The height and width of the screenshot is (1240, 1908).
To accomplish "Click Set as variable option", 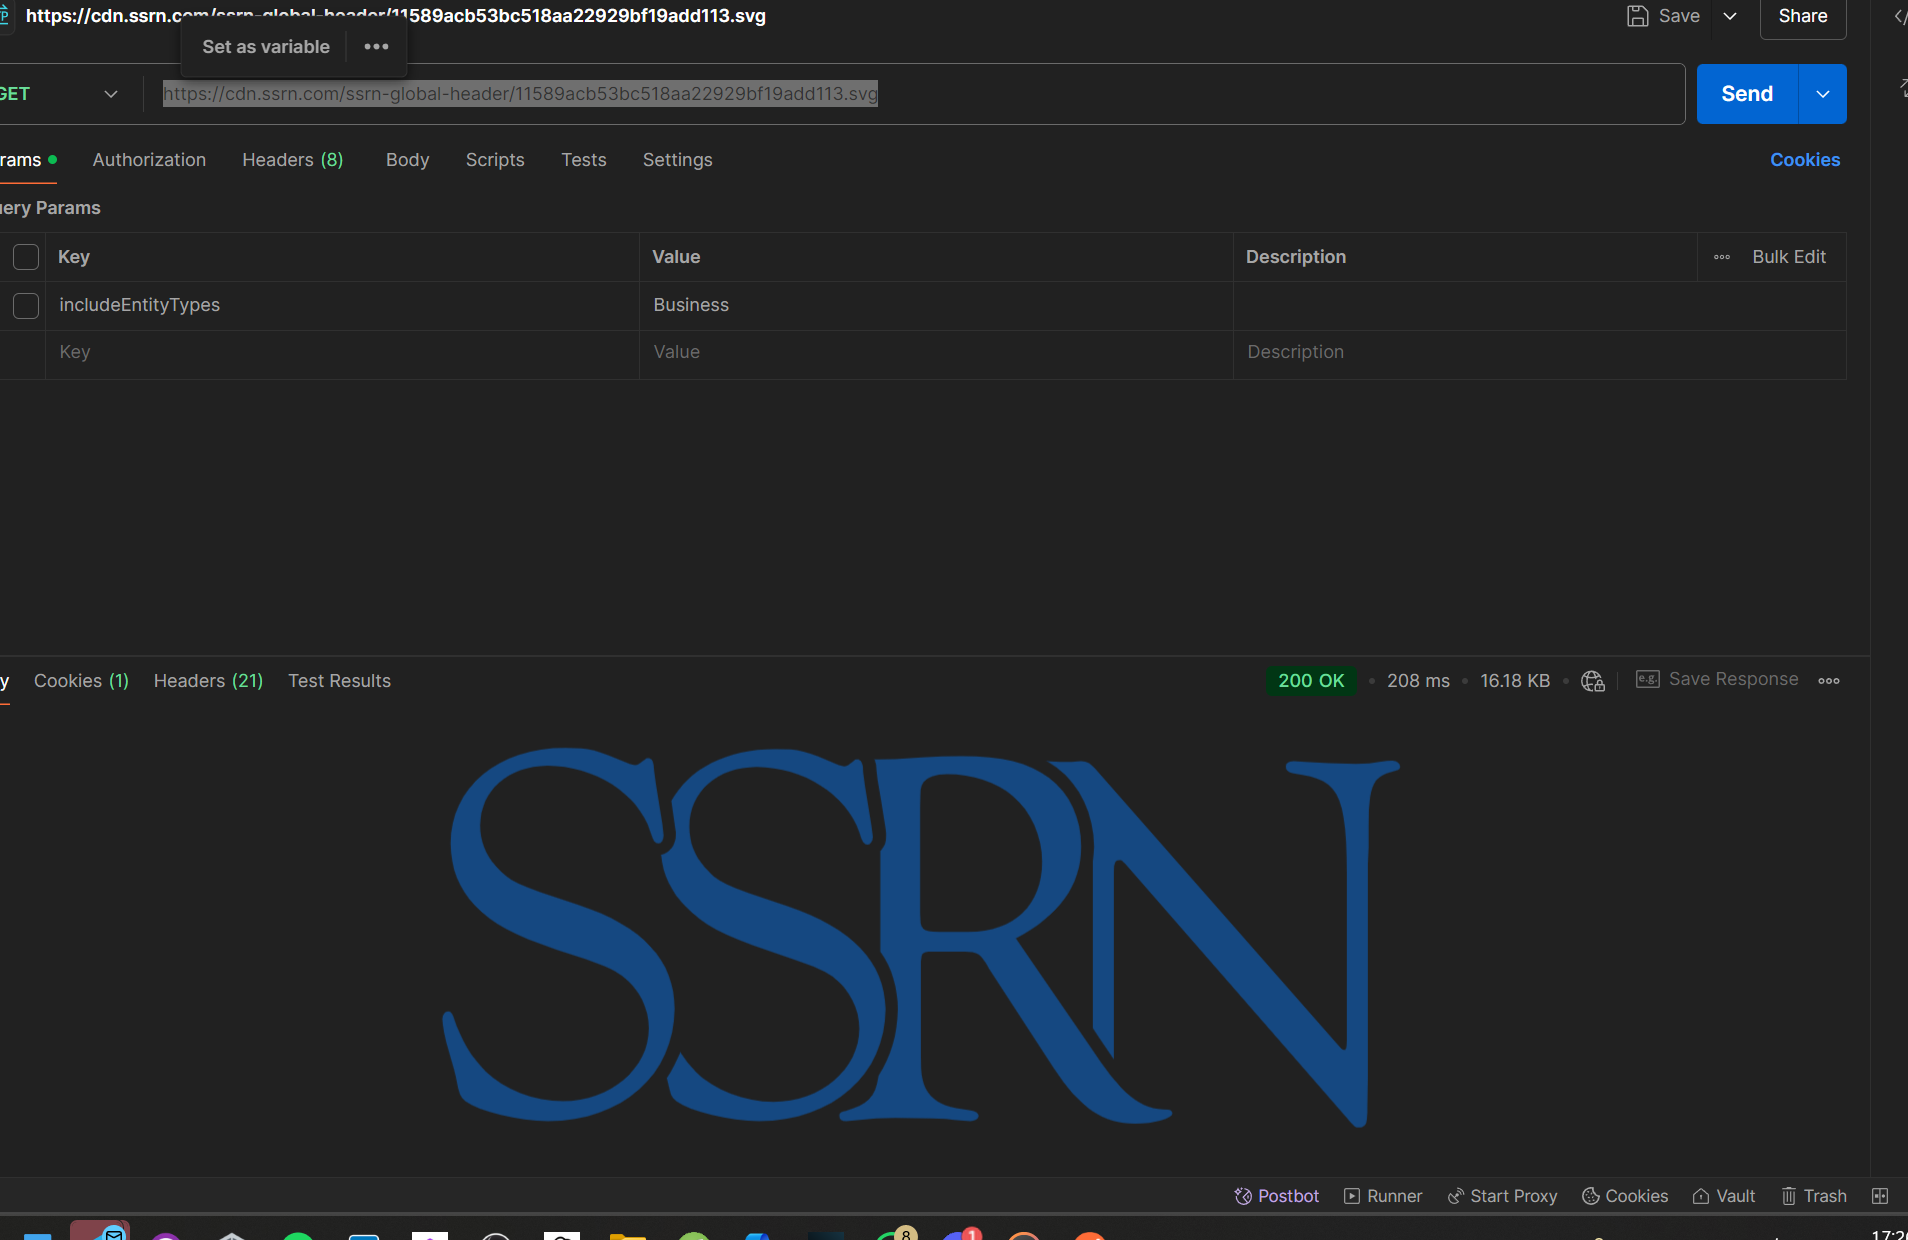I will [x=266, y=47].
